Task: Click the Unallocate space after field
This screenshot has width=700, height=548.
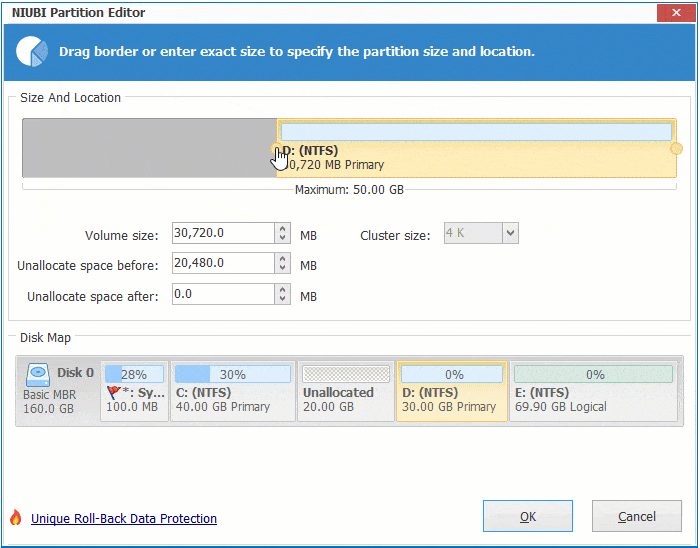Action: 222,294
